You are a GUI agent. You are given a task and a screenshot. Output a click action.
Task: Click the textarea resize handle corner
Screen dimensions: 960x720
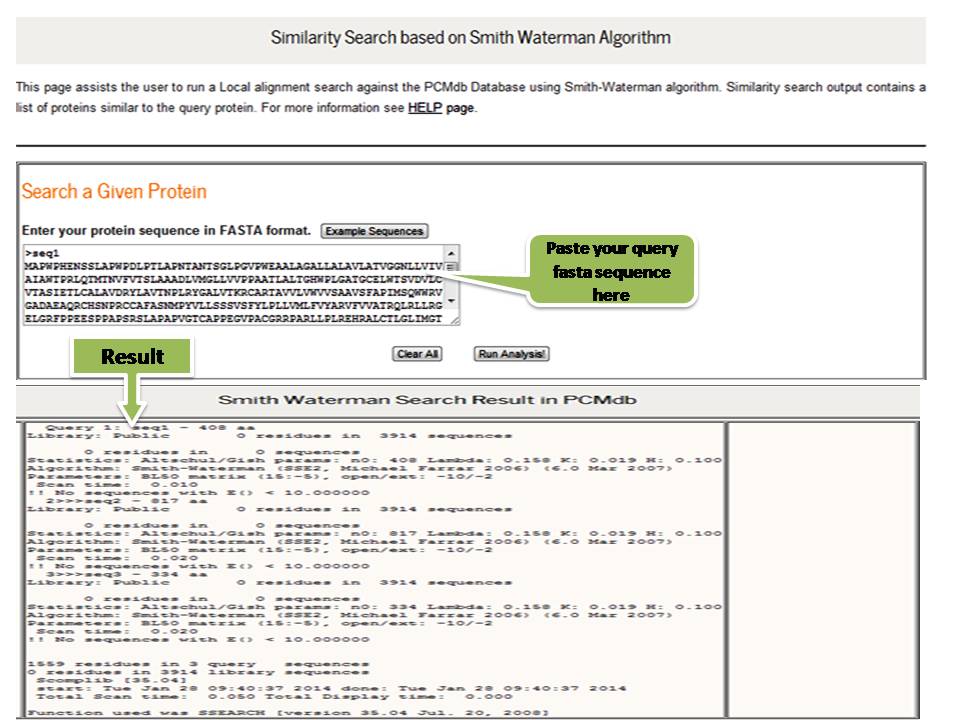[455, 321]
